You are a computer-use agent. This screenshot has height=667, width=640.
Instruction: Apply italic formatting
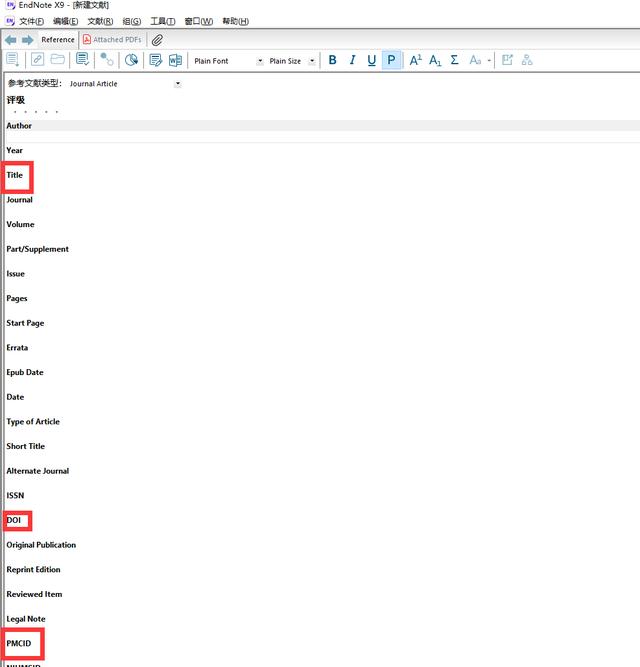pos(352,60)
